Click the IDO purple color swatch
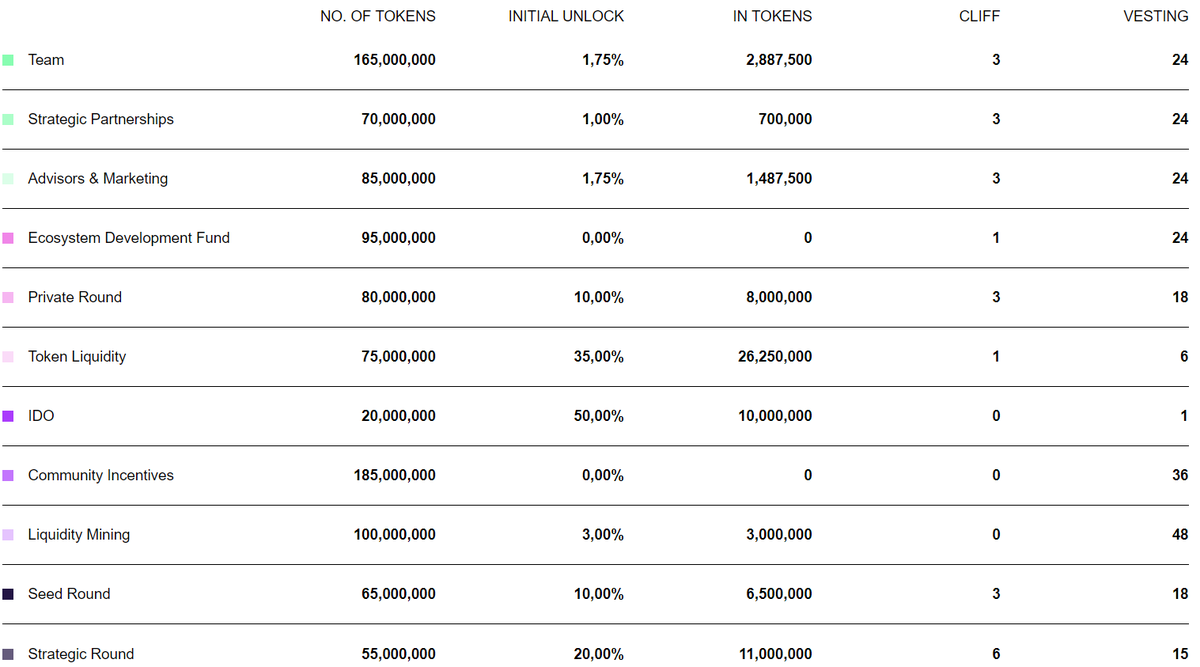Image resolution: width=1200 pixels, height=667 pixels. 8,416
